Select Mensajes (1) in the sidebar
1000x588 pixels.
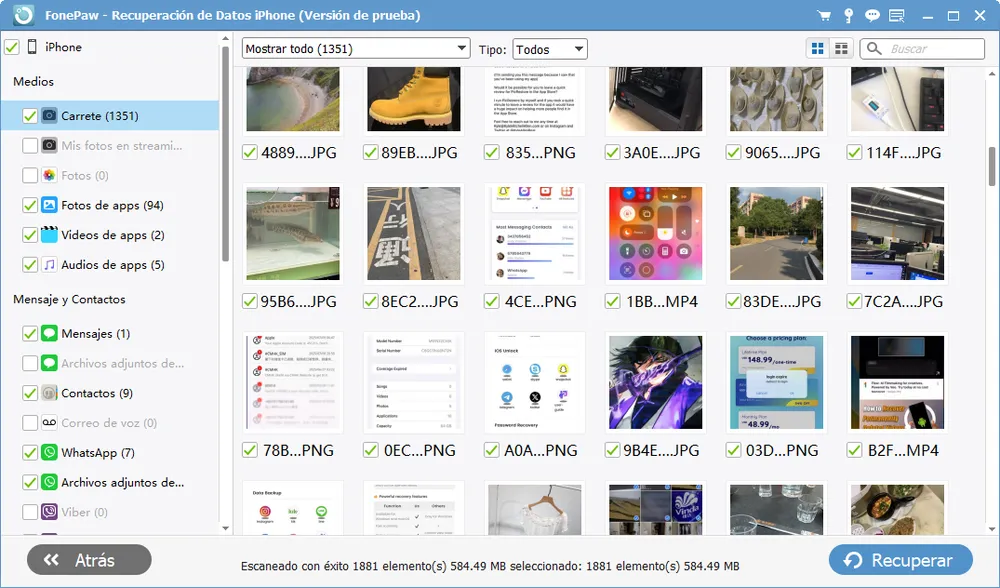[x=95, y=334]
